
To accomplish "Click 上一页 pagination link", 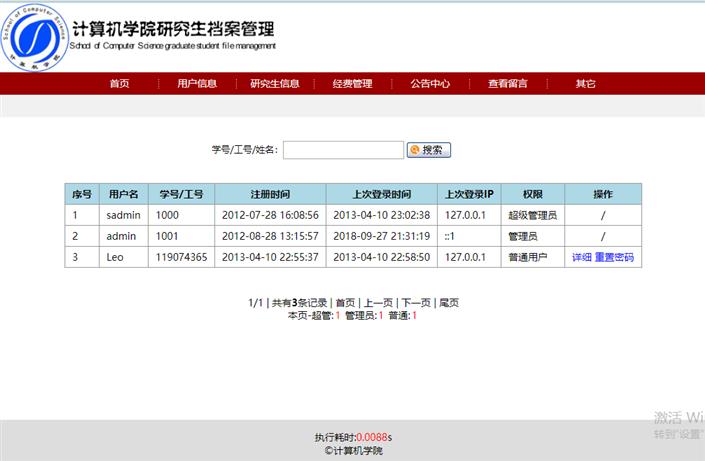I will (x=377, y=302).
